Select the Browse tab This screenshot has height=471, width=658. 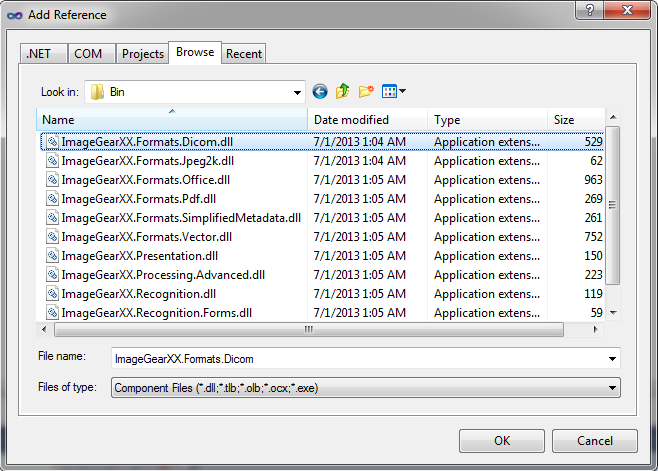[x=195, y=52]
